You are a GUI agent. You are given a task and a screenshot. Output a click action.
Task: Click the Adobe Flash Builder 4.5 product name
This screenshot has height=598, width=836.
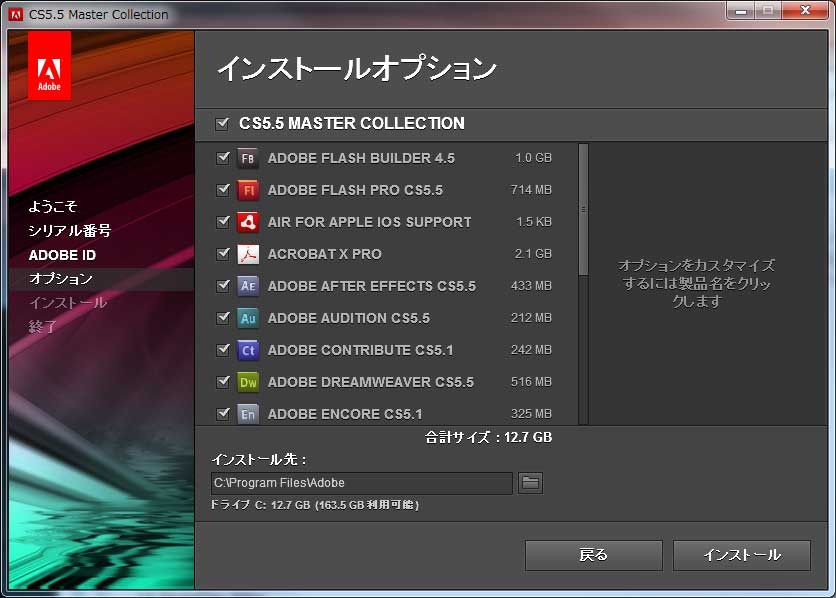tap(361, 158)
